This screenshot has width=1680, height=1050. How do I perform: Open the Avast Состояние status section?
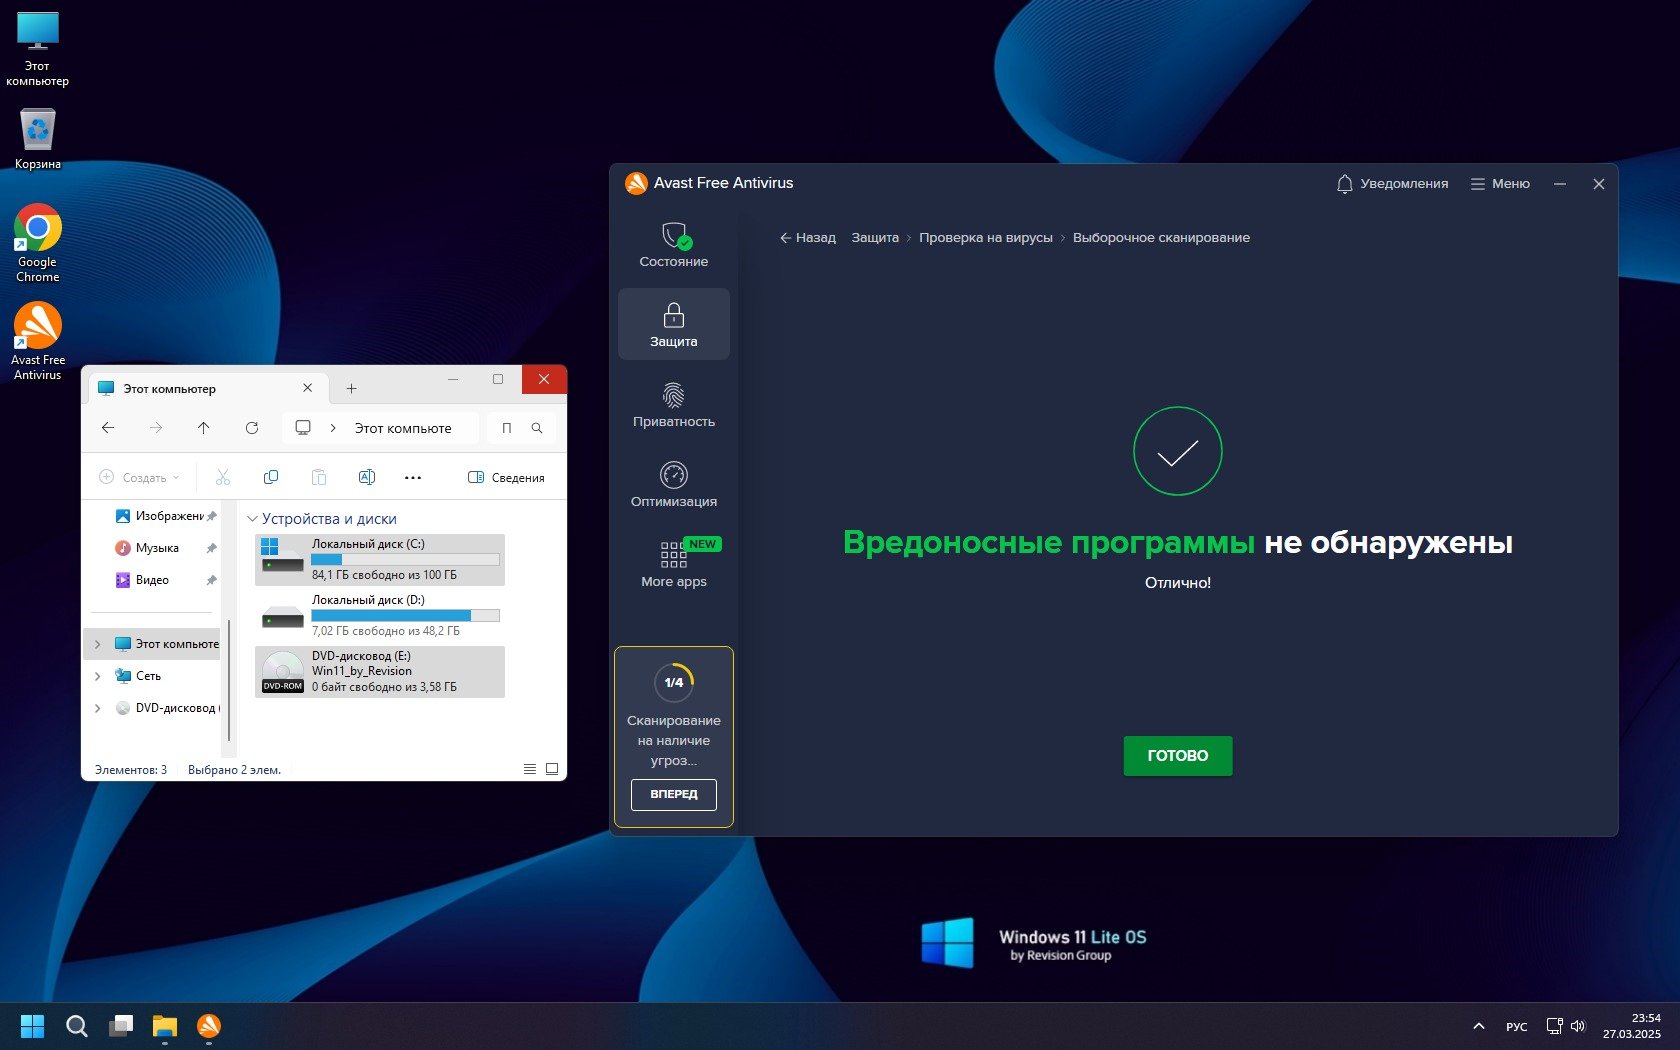pyautogui.click(x=674, y=245)
